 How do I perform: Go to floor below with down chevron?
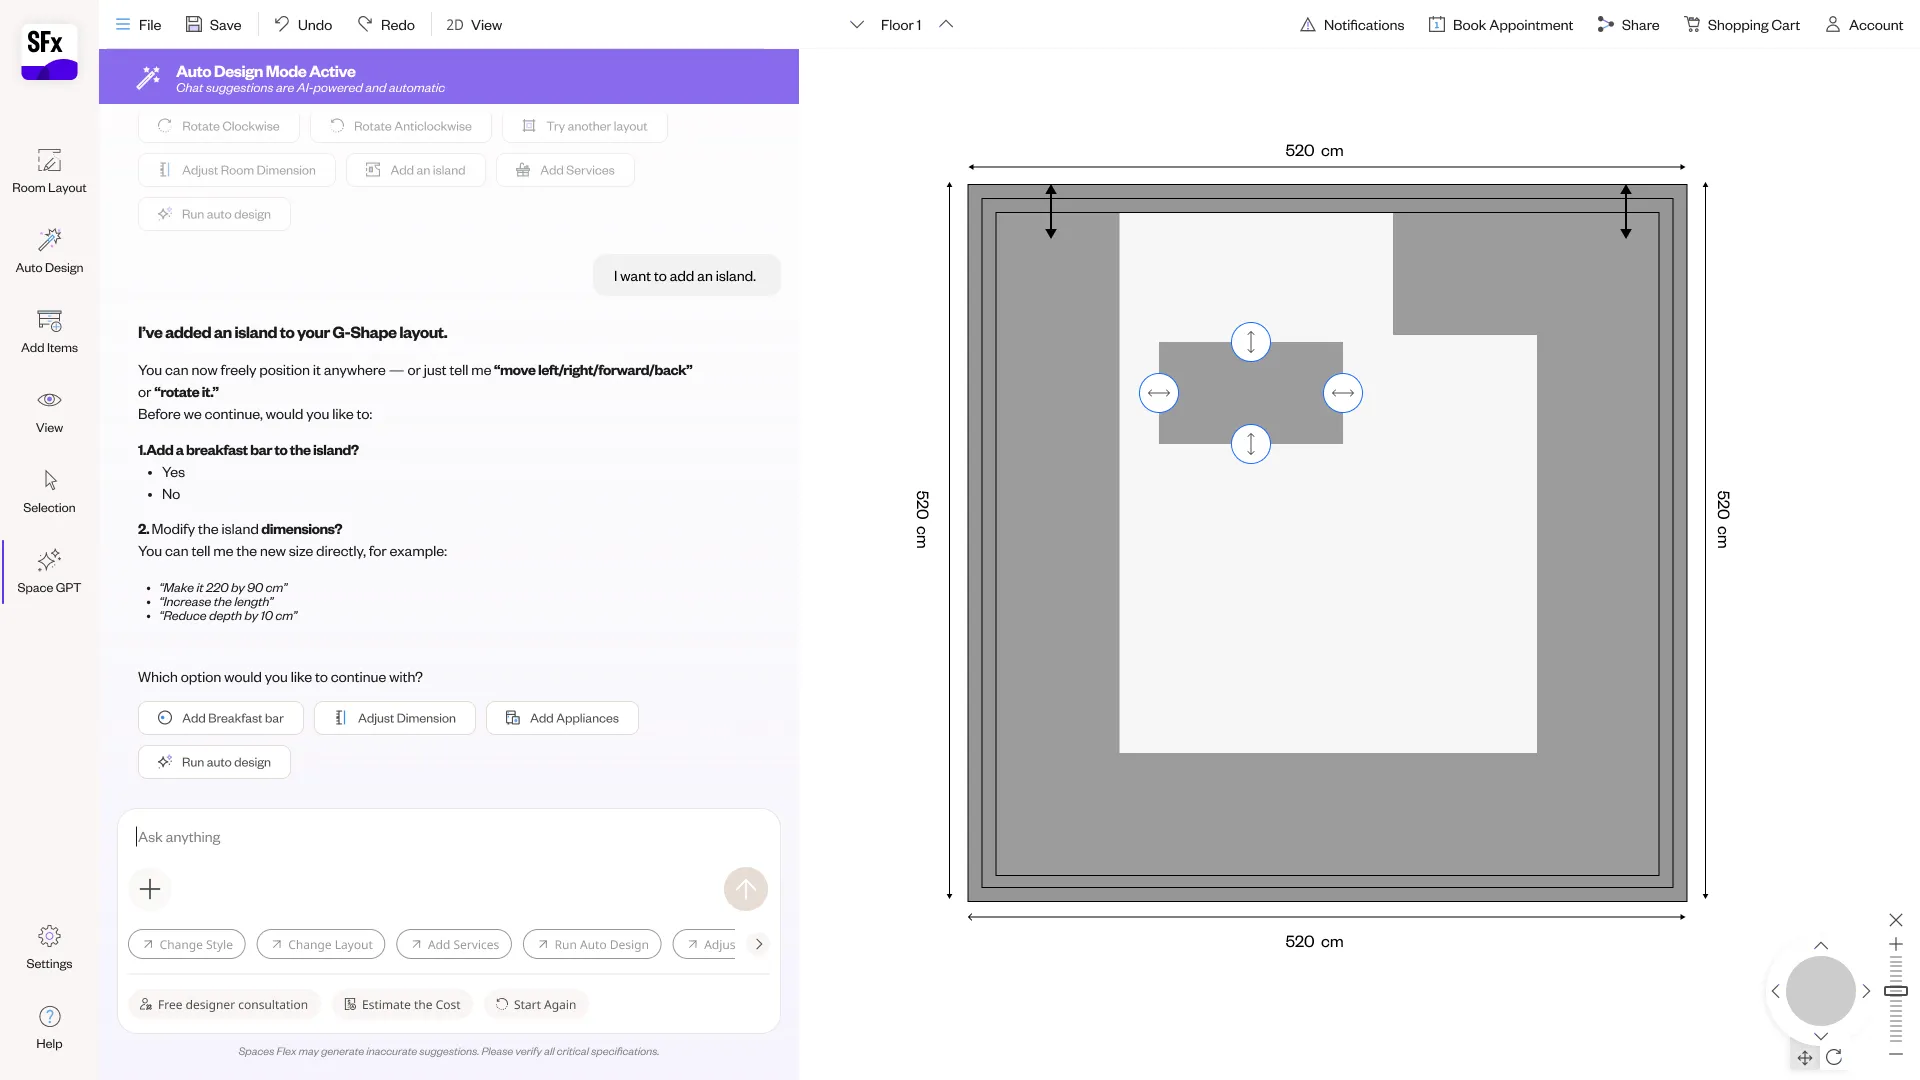coord(856,25)
